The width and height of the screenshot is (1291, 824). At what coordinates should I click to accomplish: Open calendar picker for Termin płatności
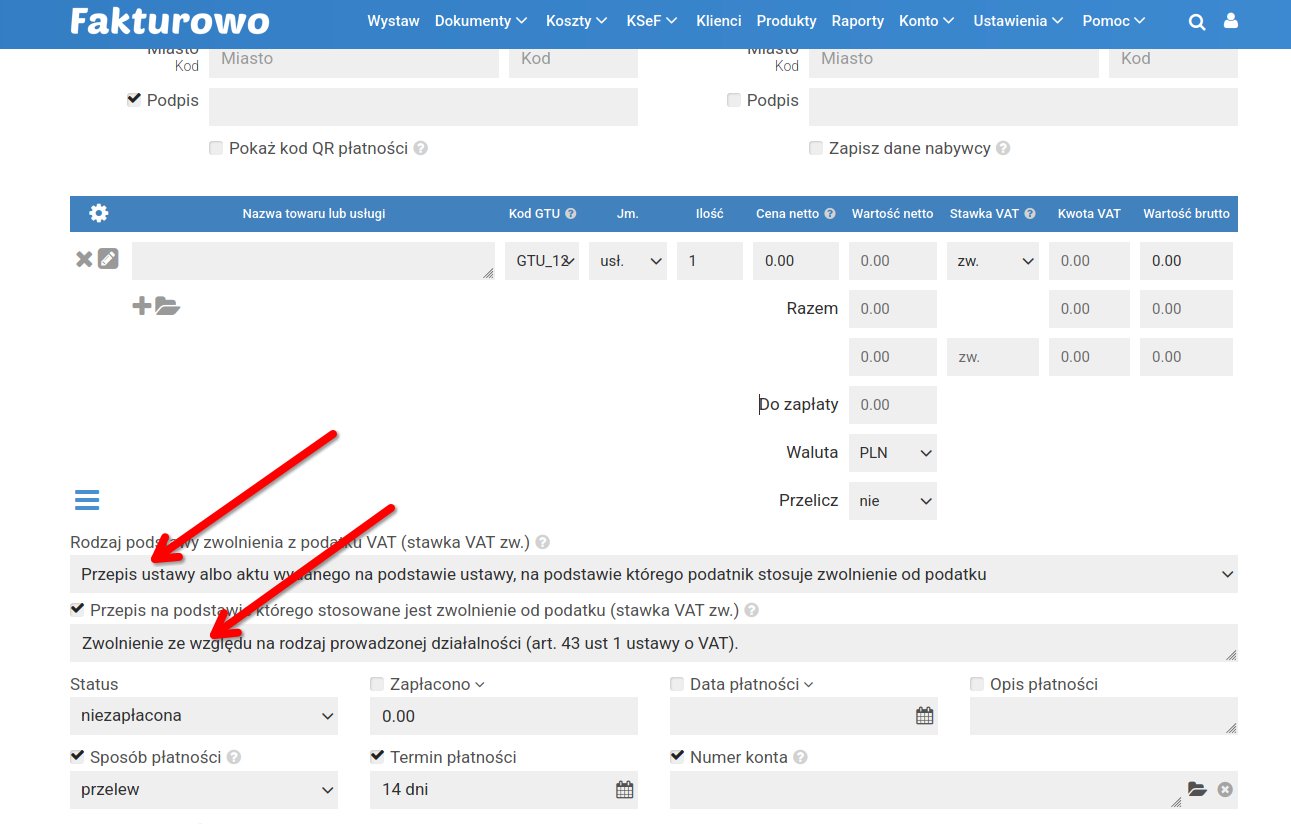point(624,790)
